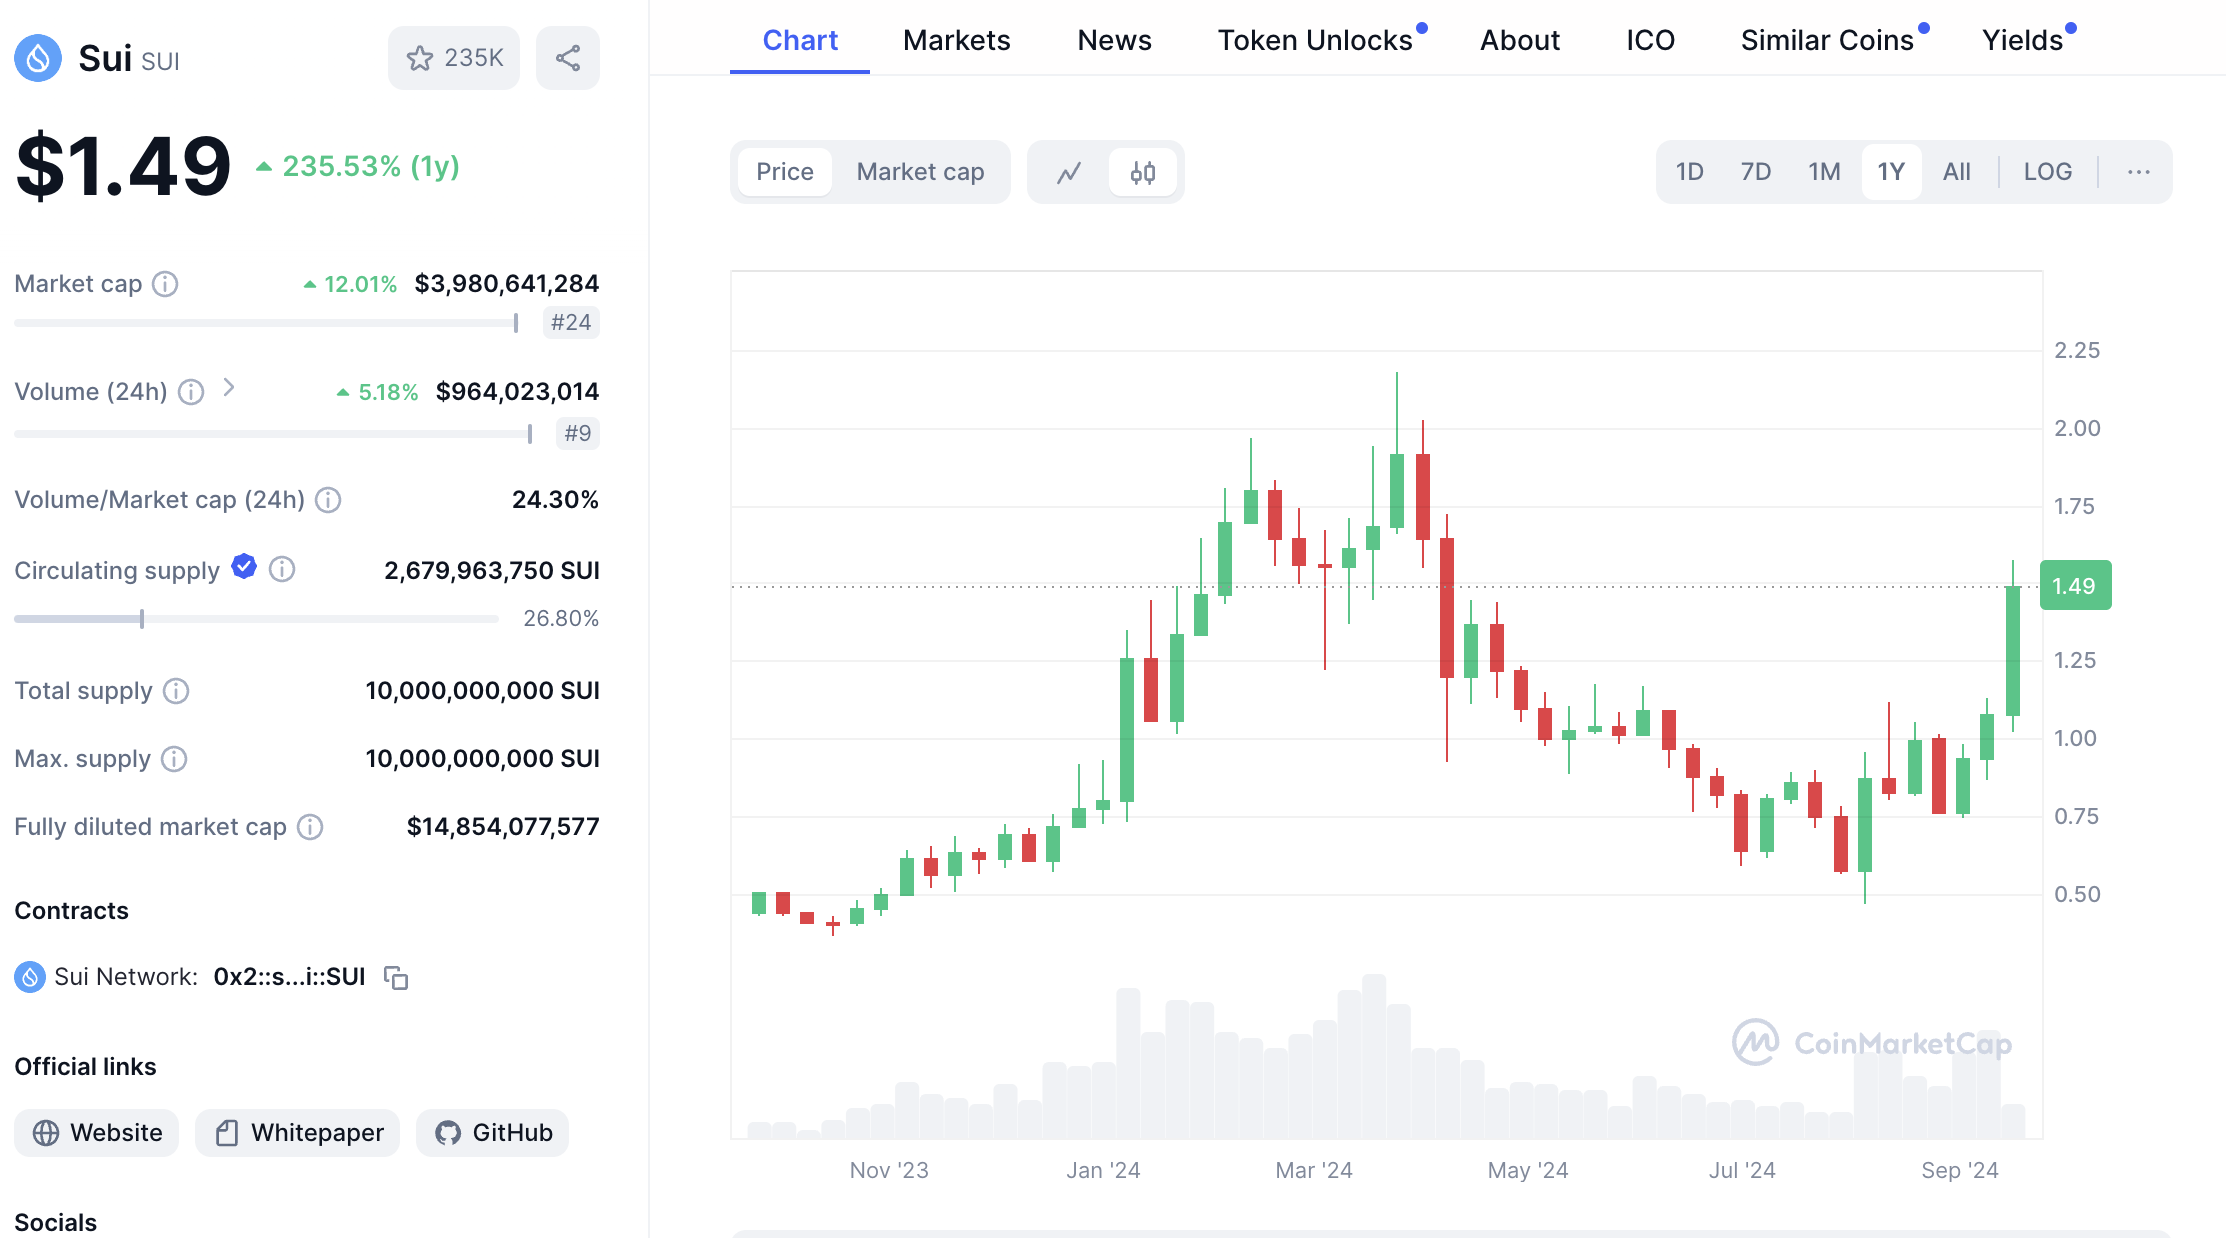Click the $14,854,077,577 diluted cap value

pyautogui.click(x=503, y=827)
